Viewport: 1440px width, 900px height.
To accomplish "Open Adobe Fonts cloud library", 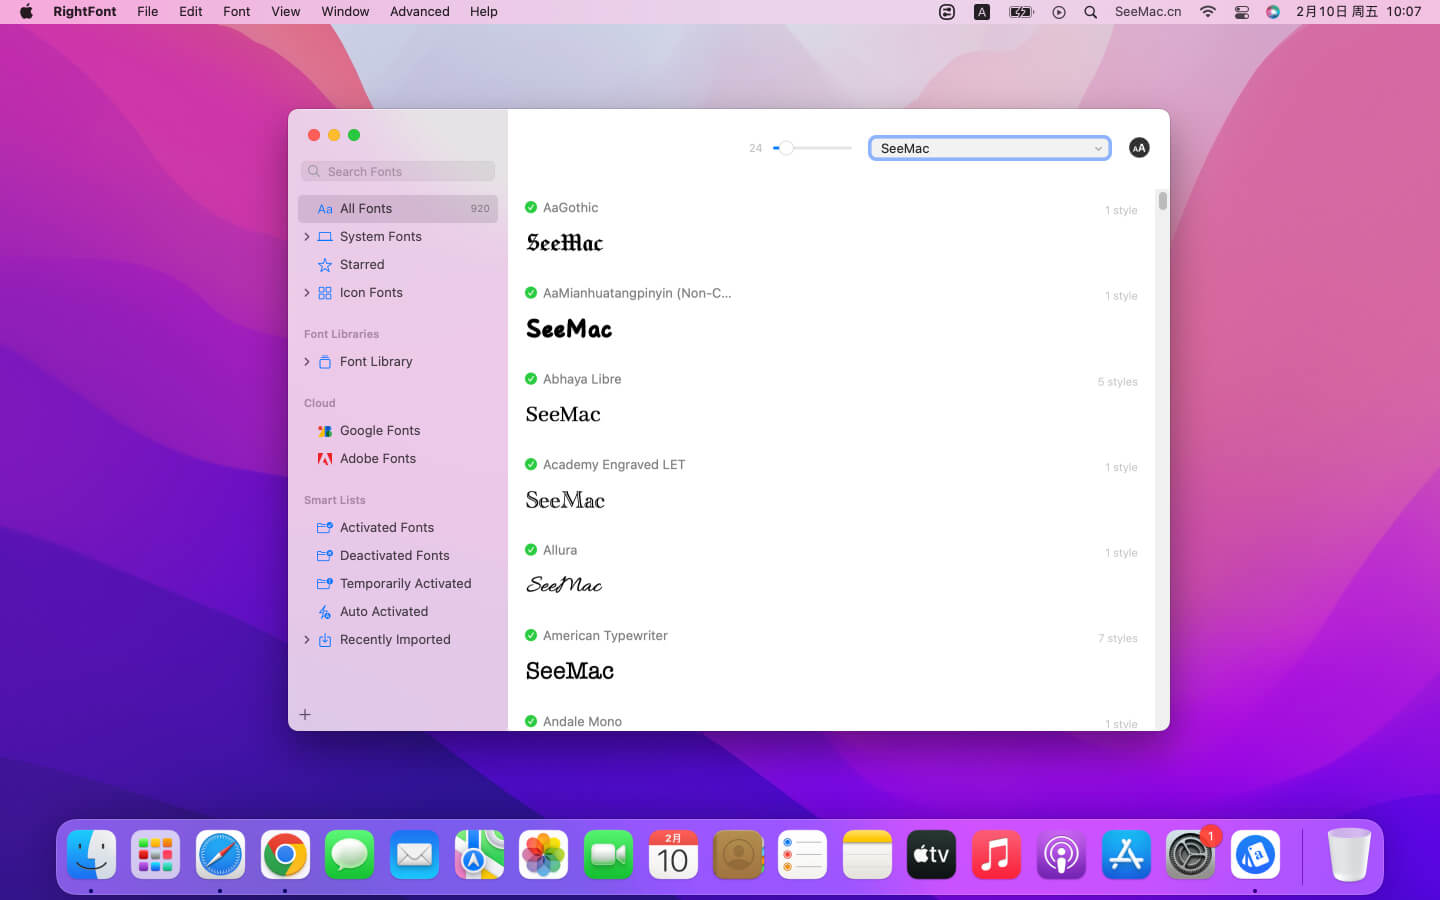I will point(377,459).
